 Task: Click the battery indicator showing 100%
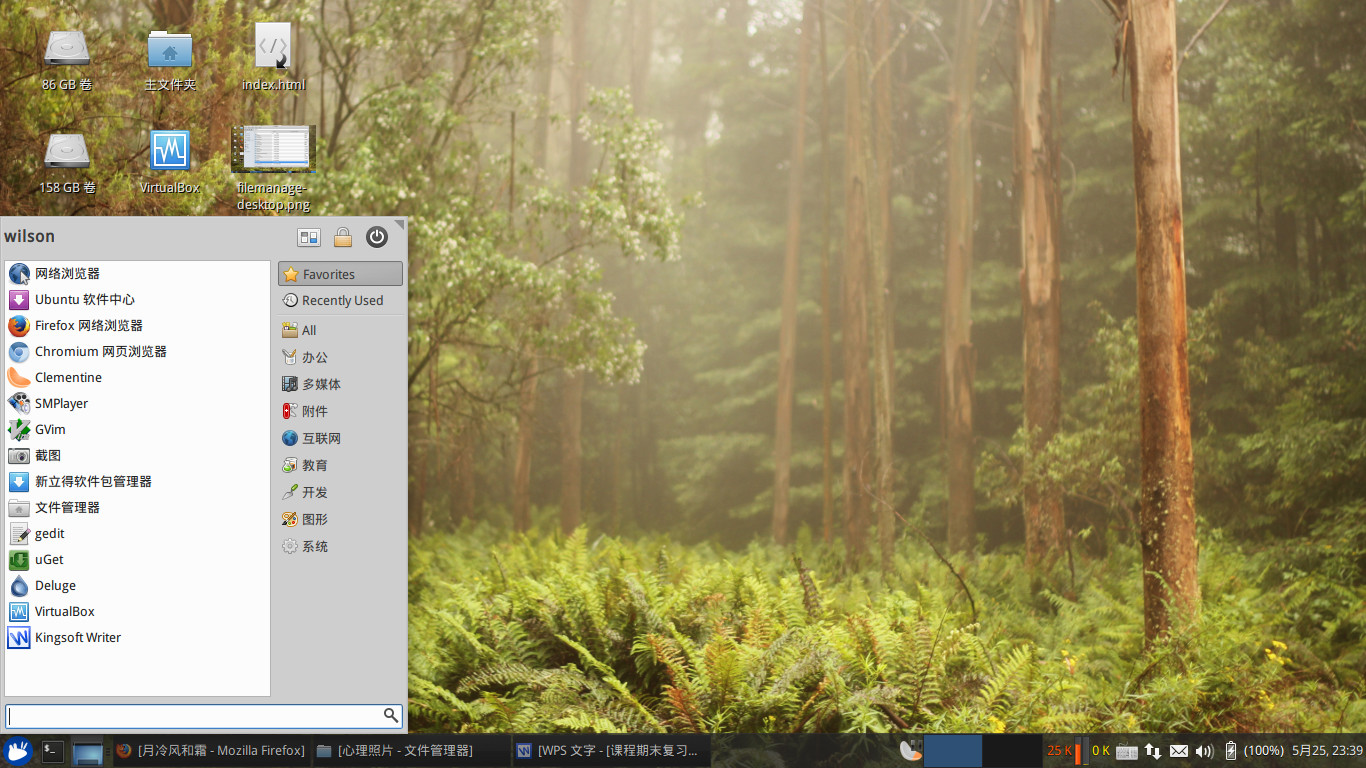[x=1254, y=750]
